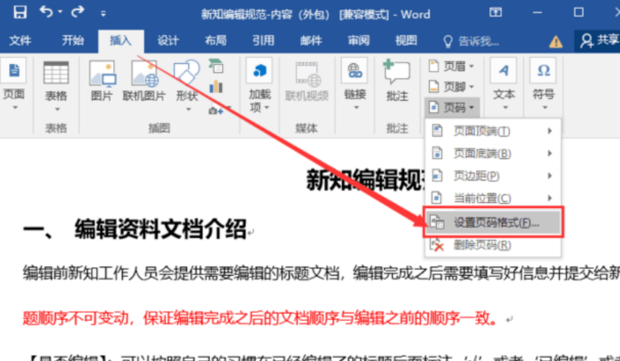Open the 符号 symbols dropdown
The width and height of the screenshot is (620, 361).
point(544,84)
